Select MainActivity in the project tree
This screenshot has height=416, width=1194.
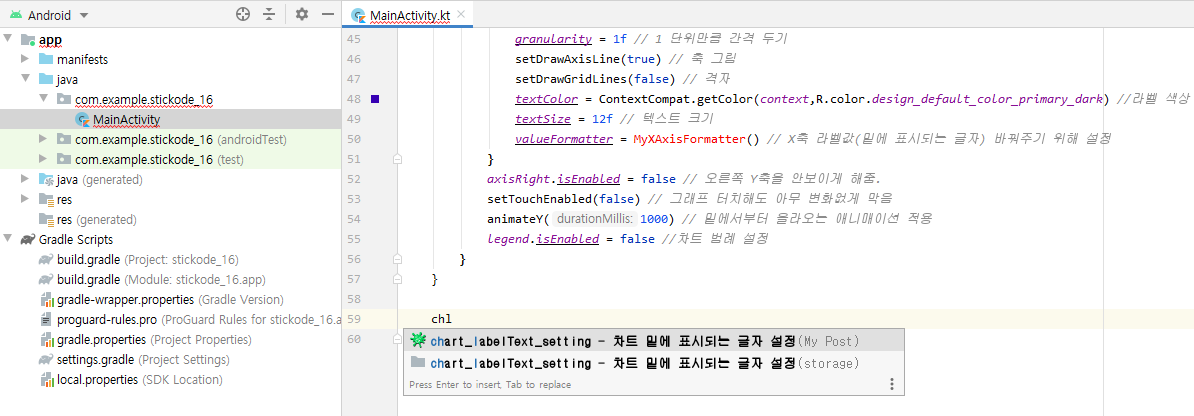[x=126, y=120]
